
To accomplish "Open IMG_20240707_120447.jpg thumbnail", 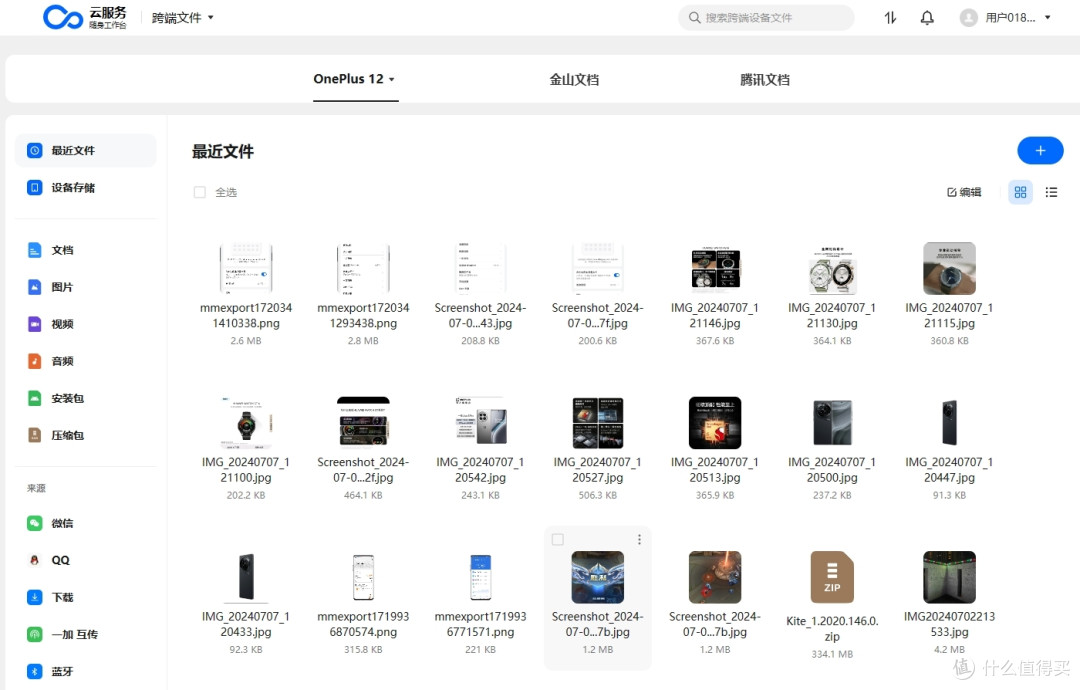I will pyautogui.click(x=949, y=423).
